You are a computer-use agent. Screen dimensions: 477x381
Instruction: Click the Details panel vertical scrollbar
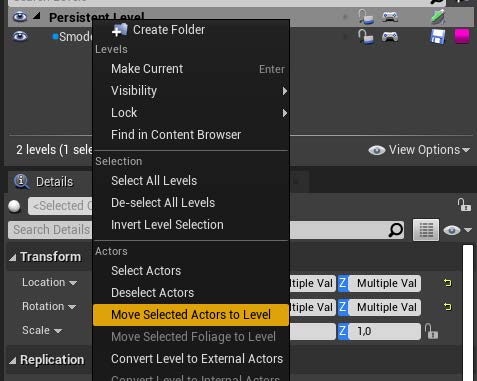(x=468, y=313)
